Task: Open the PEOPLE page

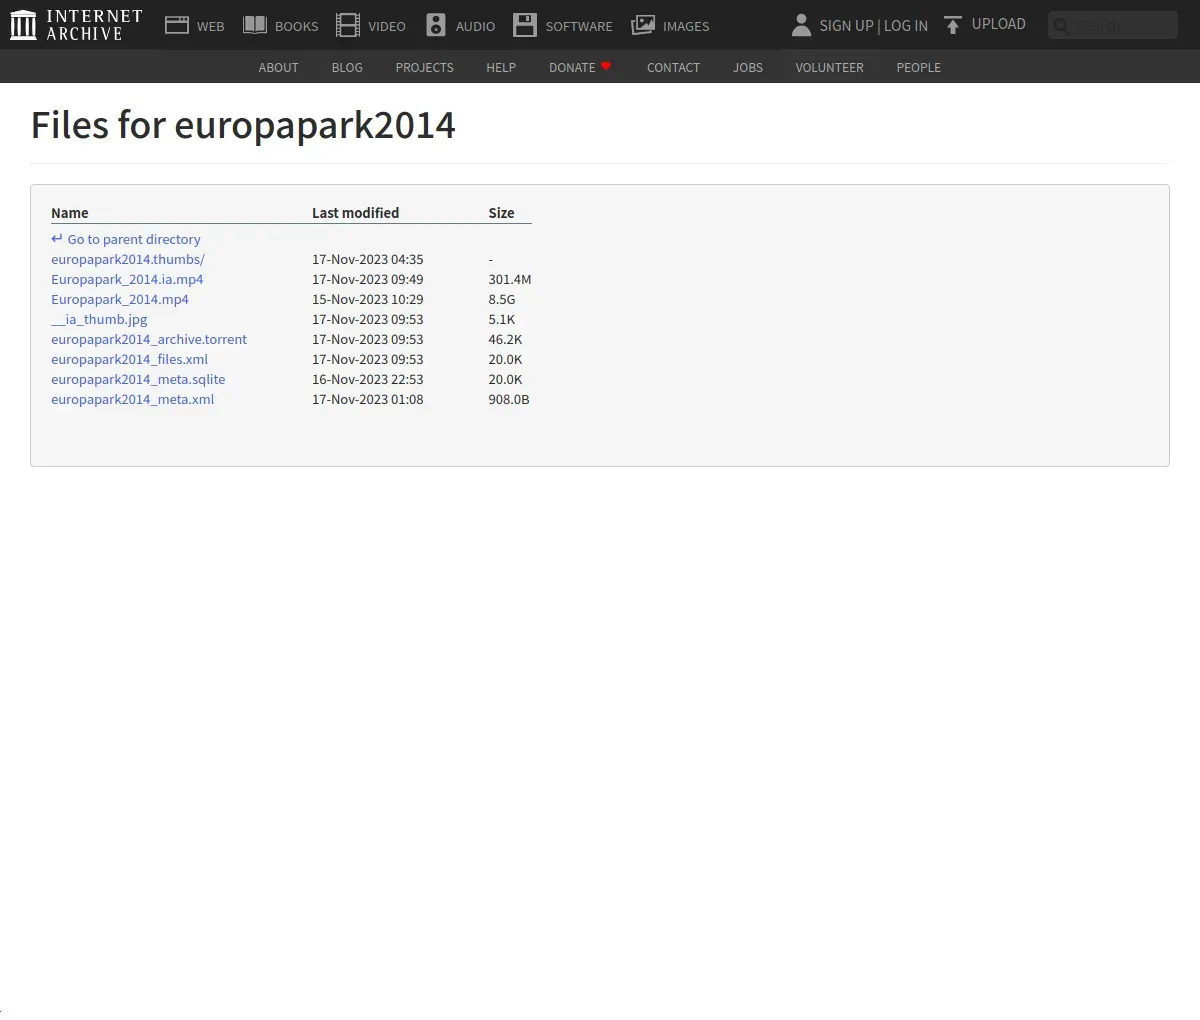Action: tap(918, 68)
